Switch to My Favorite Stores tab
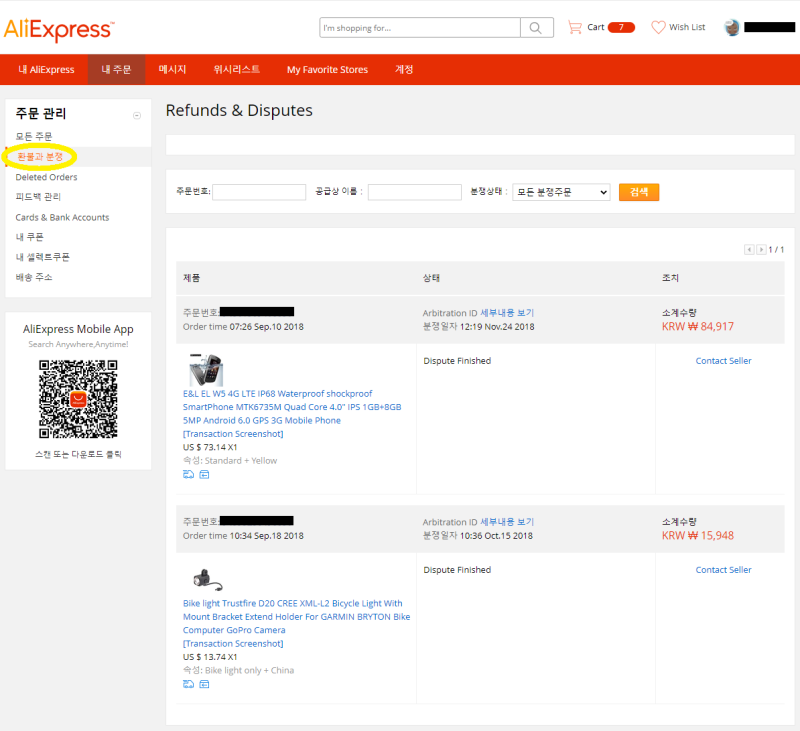Viewport: 800px width, 731px height. pyautogui.click(x=327, y=69)
